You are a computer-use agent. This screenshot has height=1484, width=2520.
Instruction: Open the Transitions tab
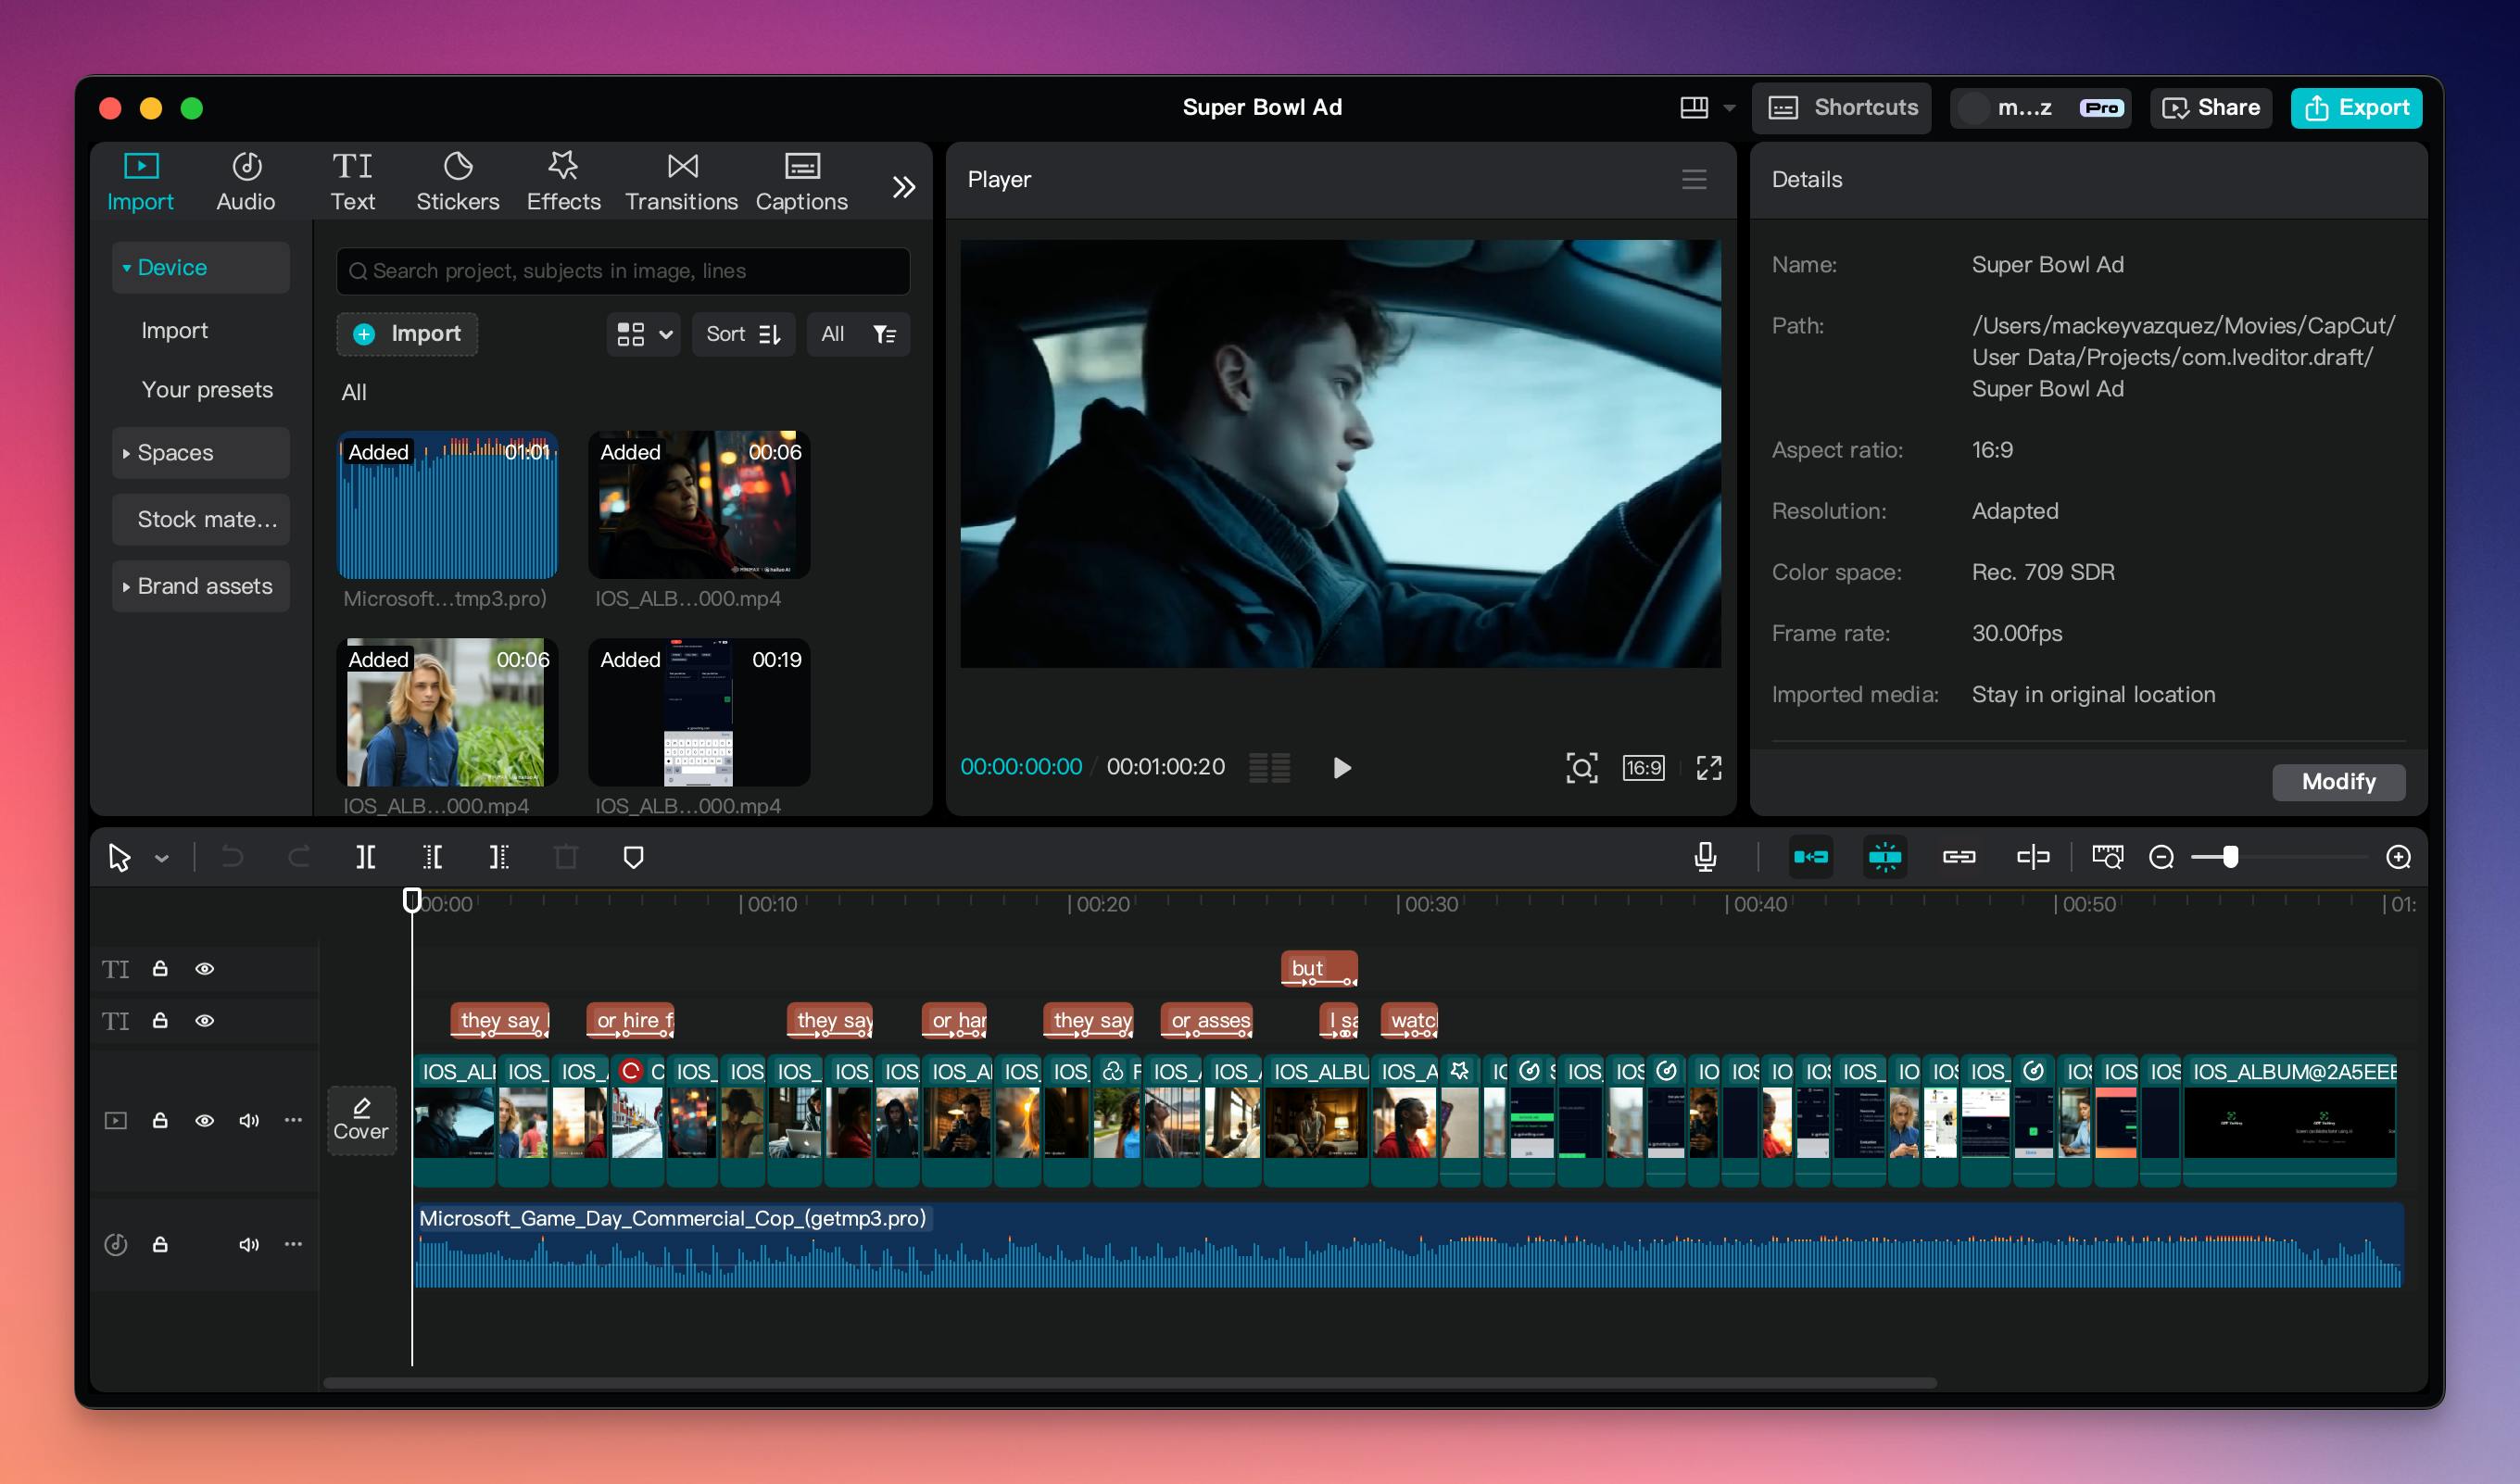click(682, 182)
